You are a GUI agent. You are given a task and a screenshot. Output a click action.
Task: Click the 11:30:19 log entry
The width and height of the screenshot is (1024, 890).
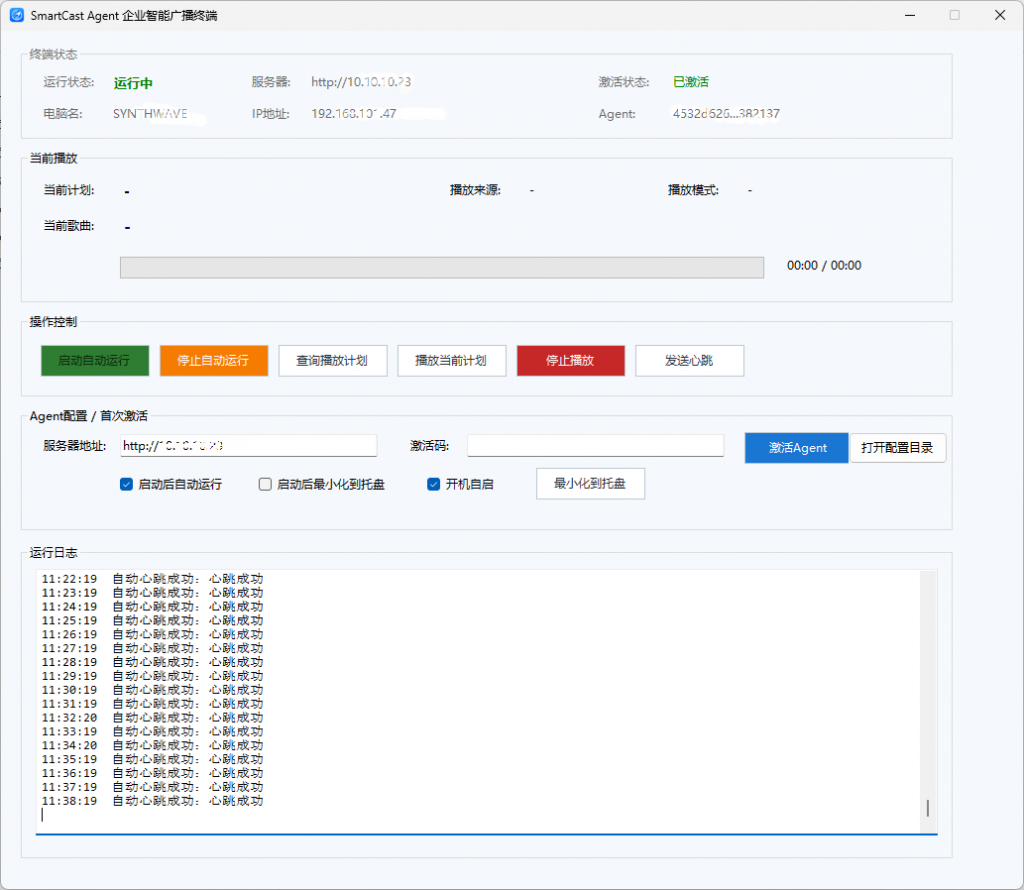(x=153, y=690)
